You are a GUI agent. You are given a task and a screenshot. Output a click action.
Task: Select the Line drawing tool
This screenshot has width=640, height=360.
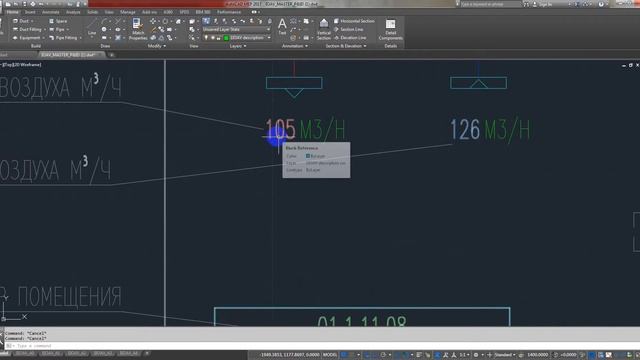tap(92, 27)
